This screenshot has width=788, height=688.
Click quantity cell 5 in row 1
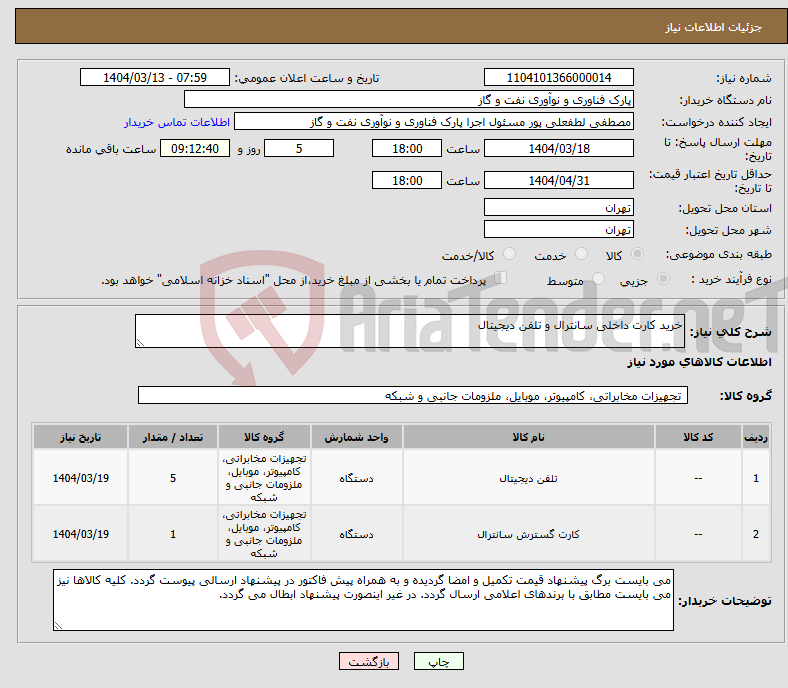coord(173,478)
